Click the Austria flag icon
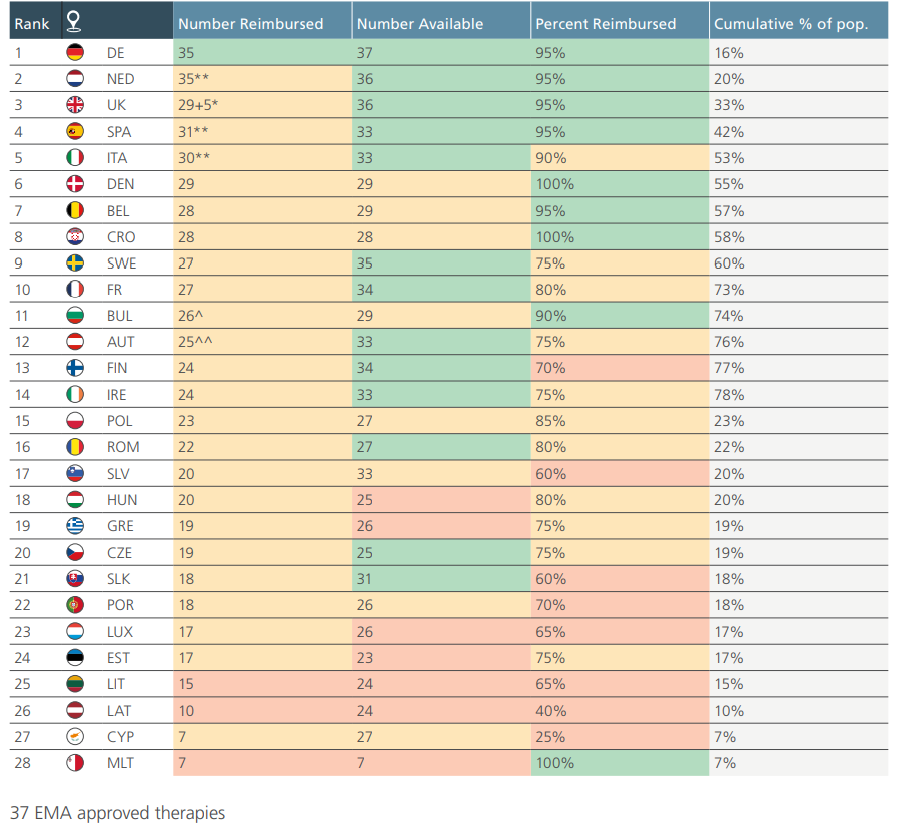The width and height of the screenshot is (905, 825). pos(75,342)
